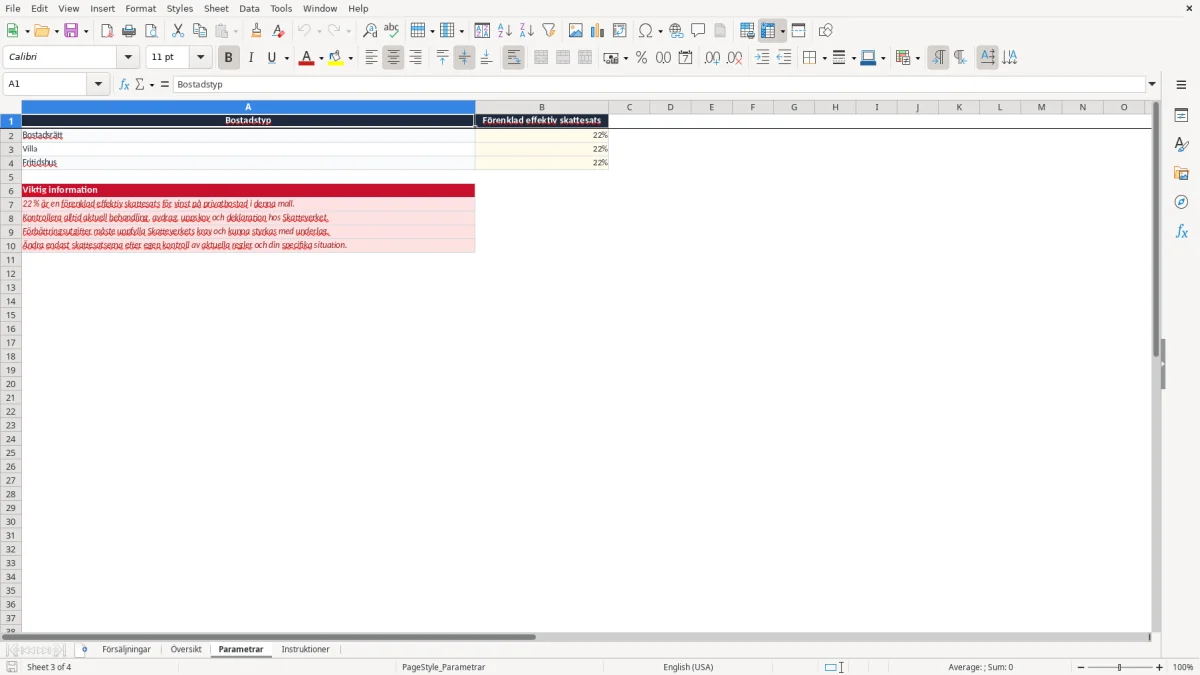Run the spelling check tool
Viewport: 1200px width, 675px height.
tap(392, 31)
